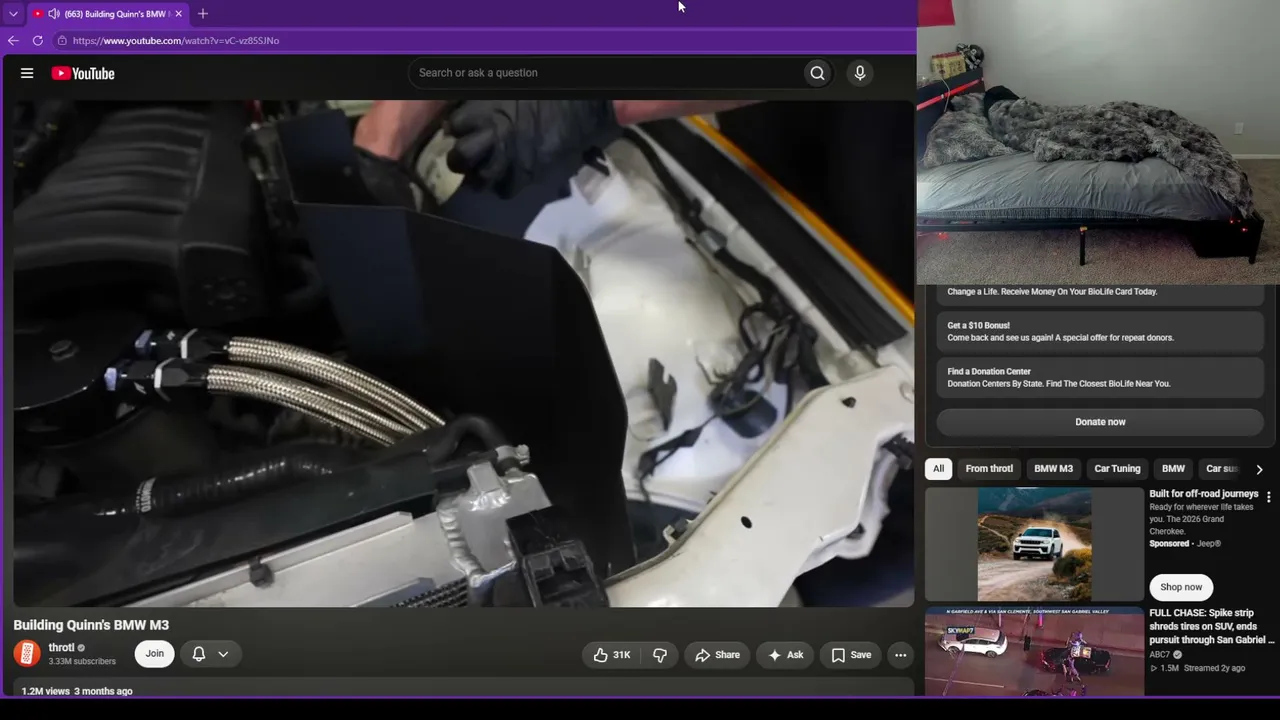
Task: Select the All filter chip
Action: pos(938,469)
